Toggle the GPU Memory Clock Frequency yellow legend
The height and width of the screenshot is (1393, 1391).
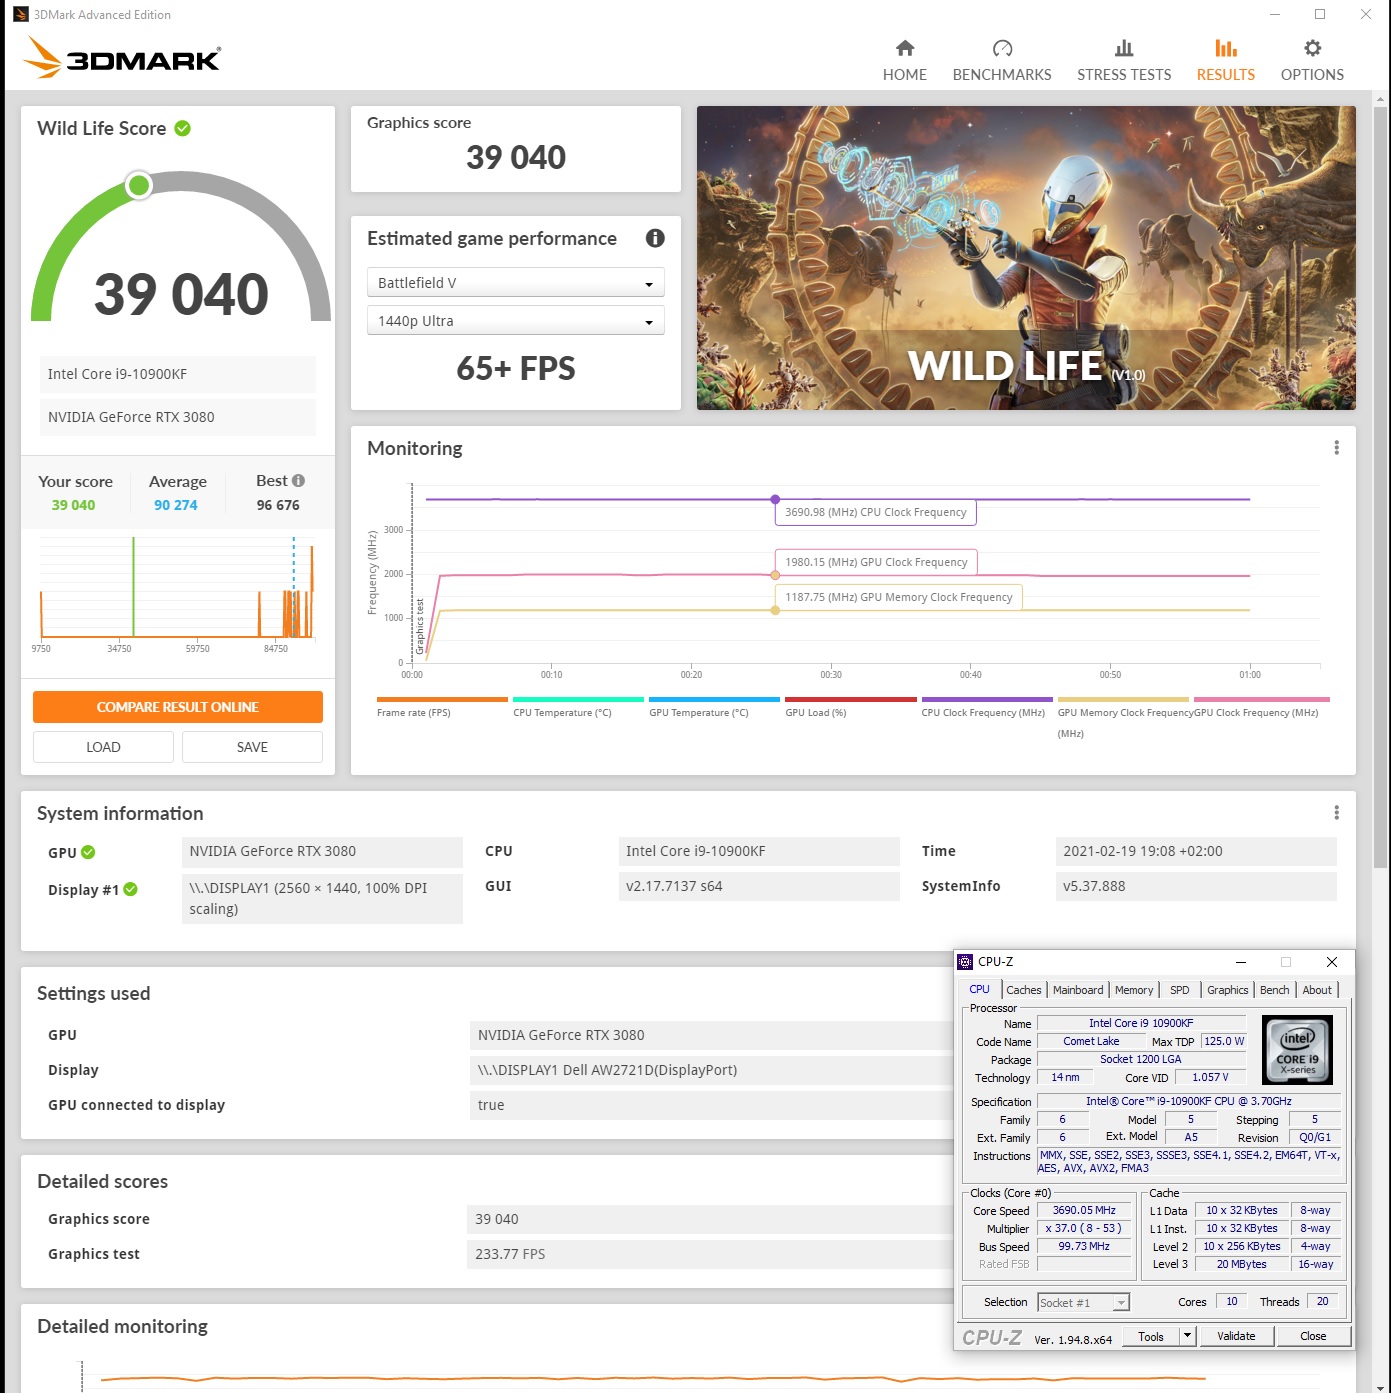(1124, 716)
